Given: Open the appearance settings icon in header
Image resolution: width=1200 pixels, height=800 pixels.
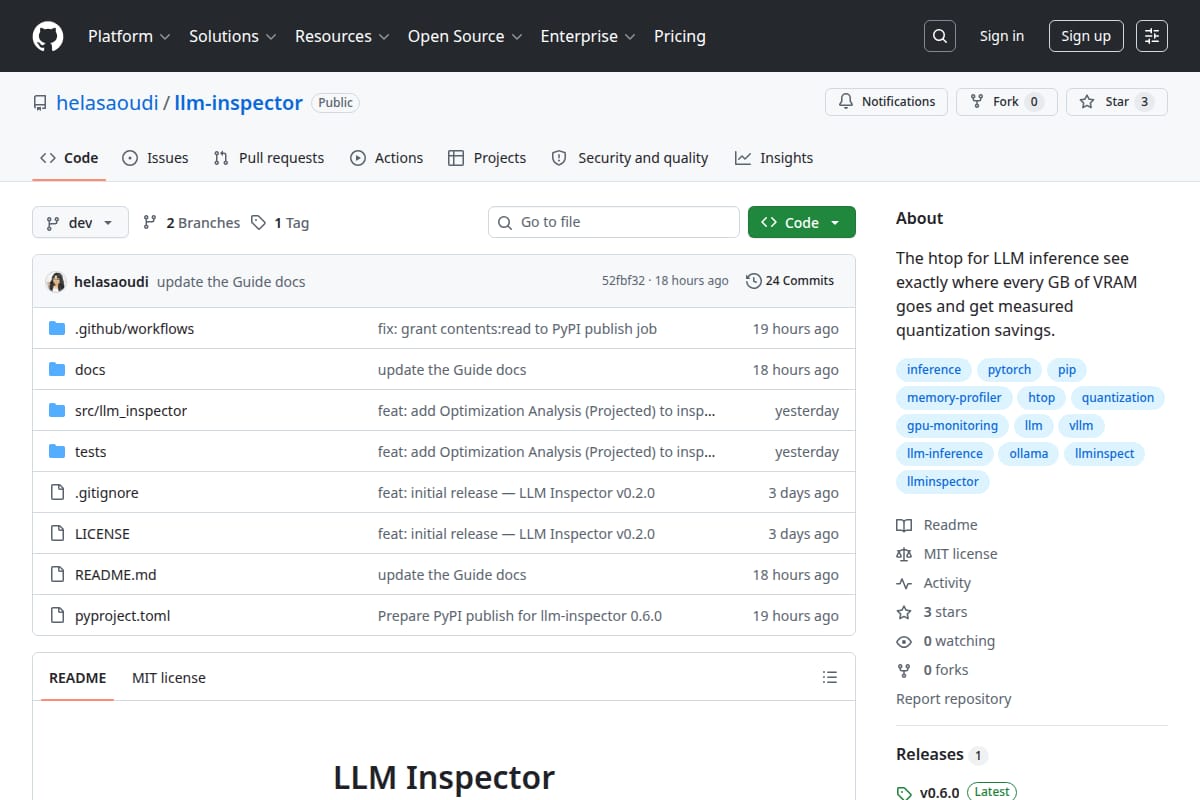Looking at the screenshot, I should [1152, 36].
